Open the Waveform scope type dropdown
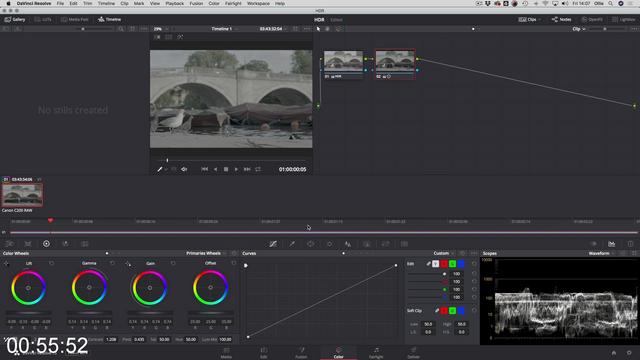 (602, 253)
